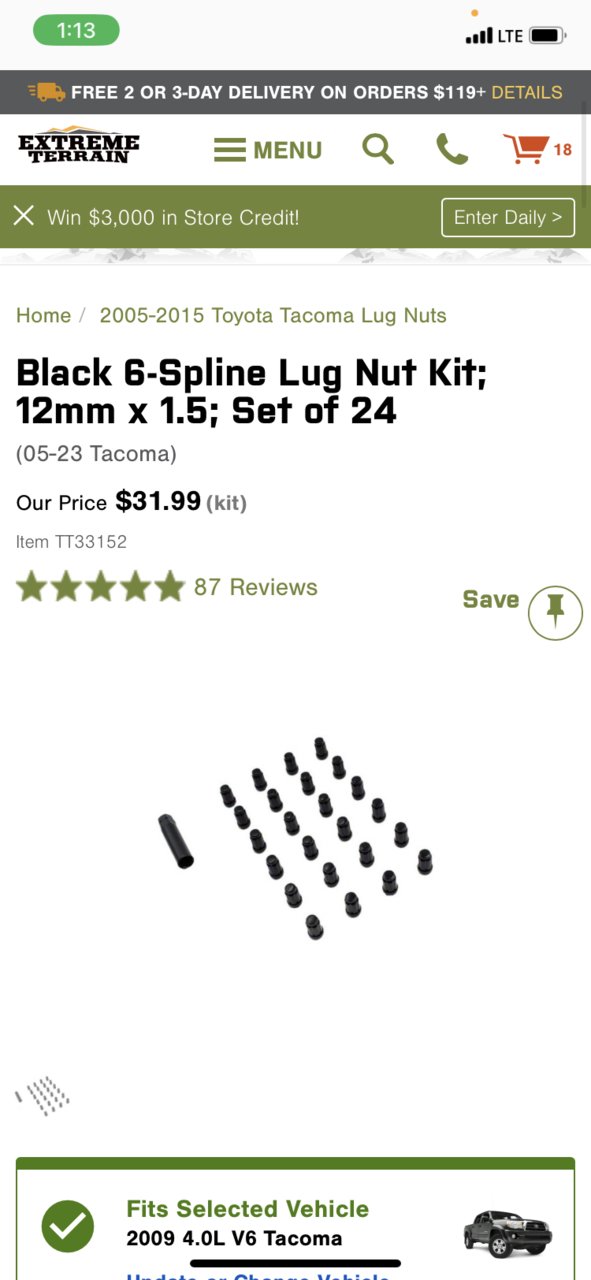Tap the phone call icon
Viewport: 591px width, 1280px height.
452,150
